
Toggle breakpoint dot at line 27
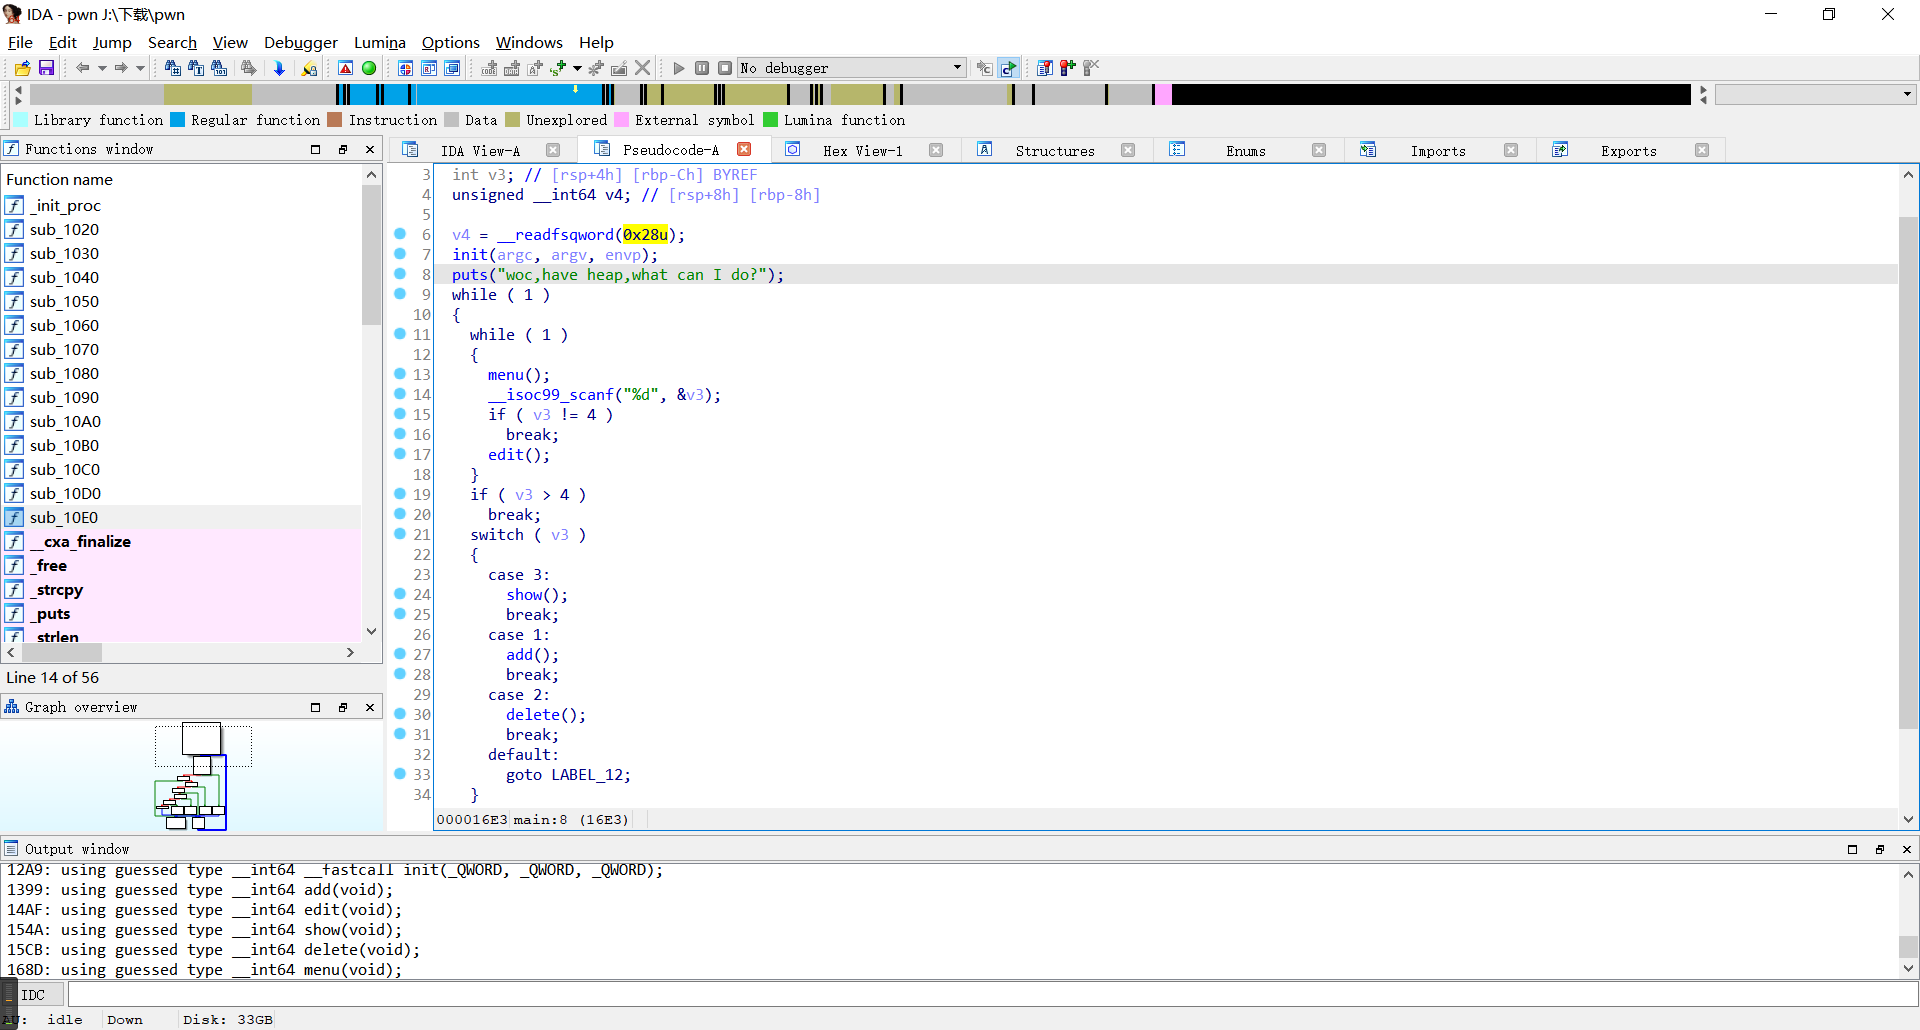pyautogui.click(x=400, y=654)
